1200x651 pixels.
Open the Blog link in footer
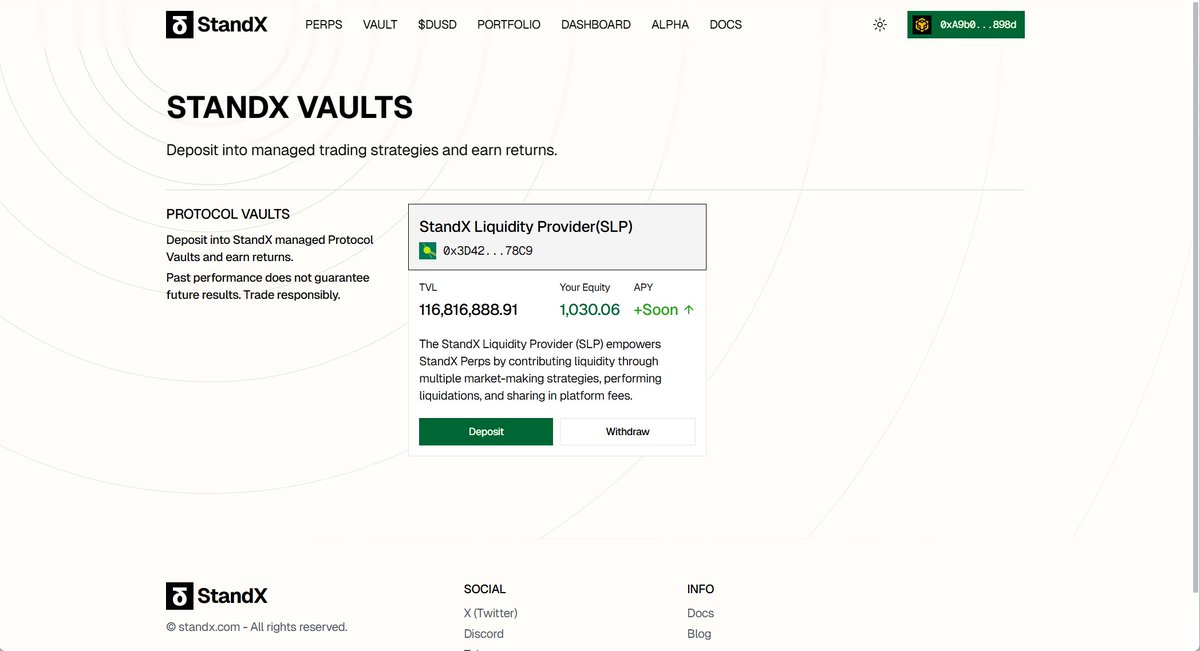pos(699,634)
